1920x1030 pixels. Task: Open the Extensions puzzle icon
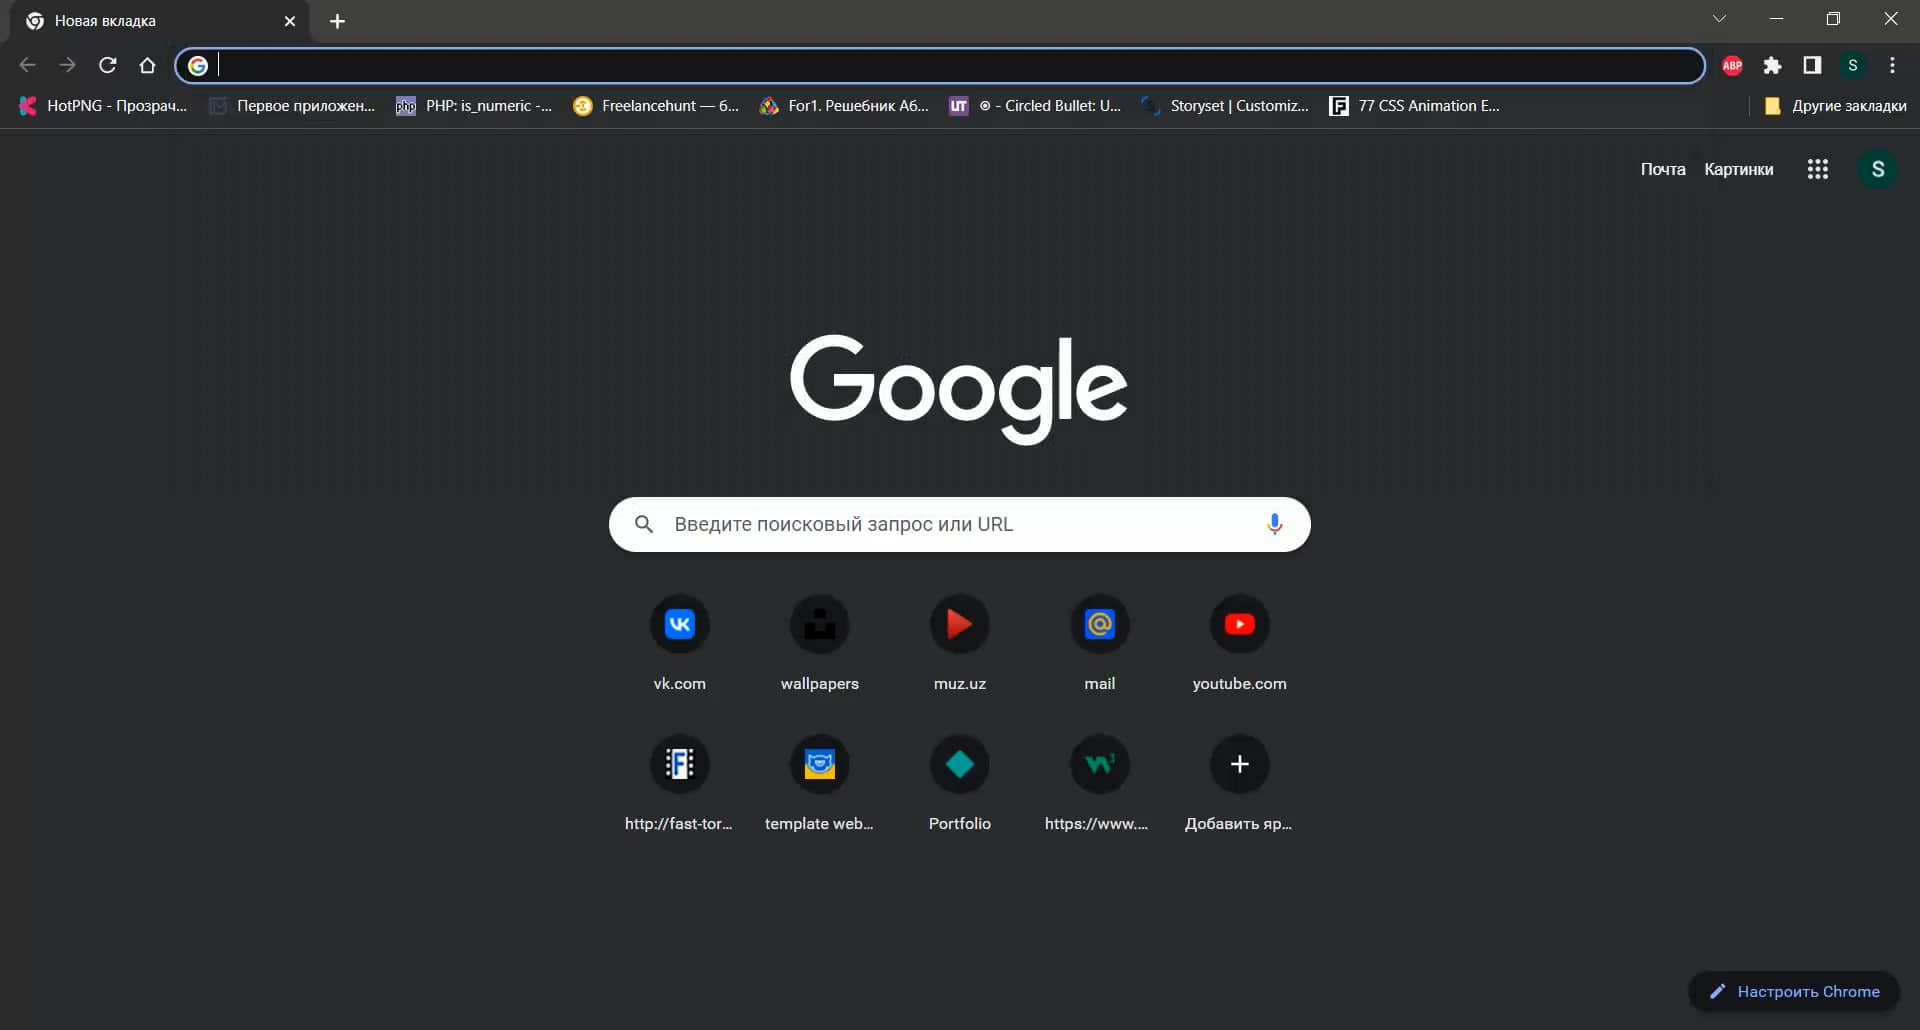point(1772,65)
